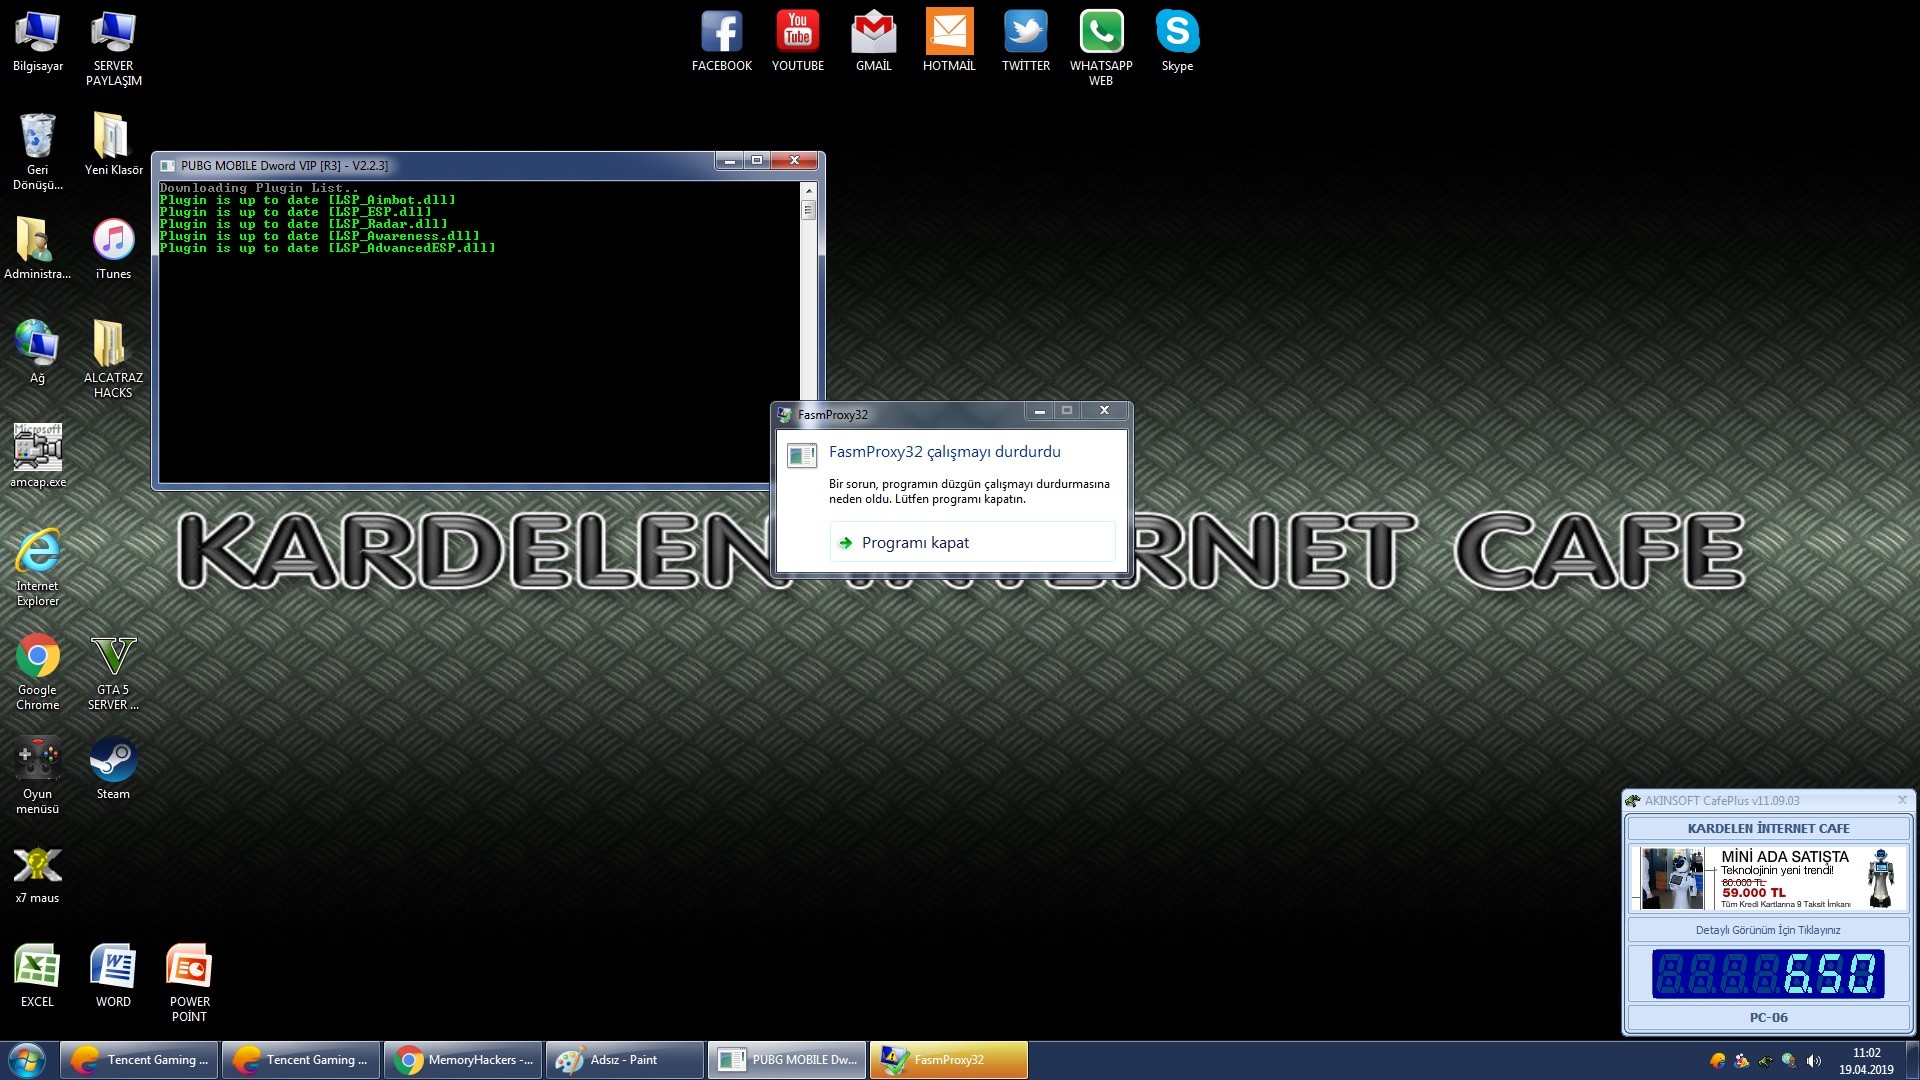Switch to first Tencent Gaming taskbar item
The width and height of the screenshot is (1920, 1080).
tap(139, 1060)
